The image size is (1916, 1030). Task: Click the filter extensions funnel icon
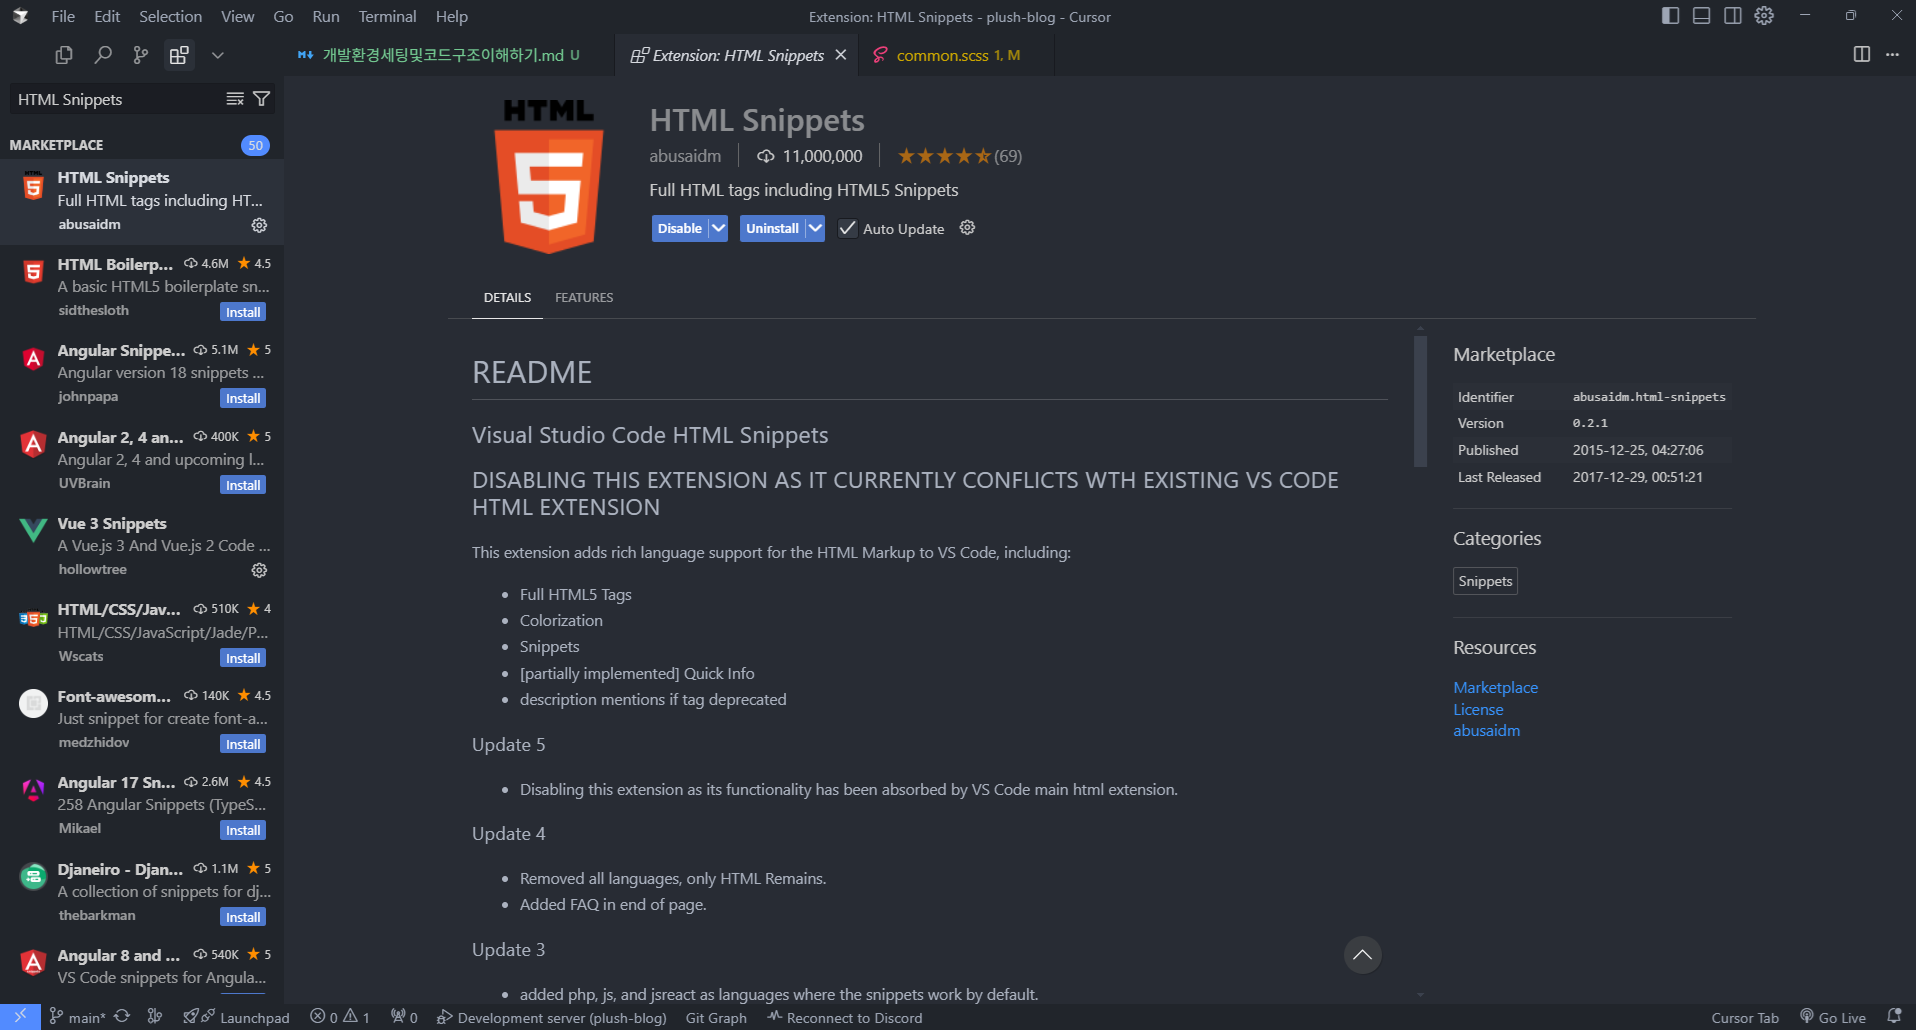262,99
